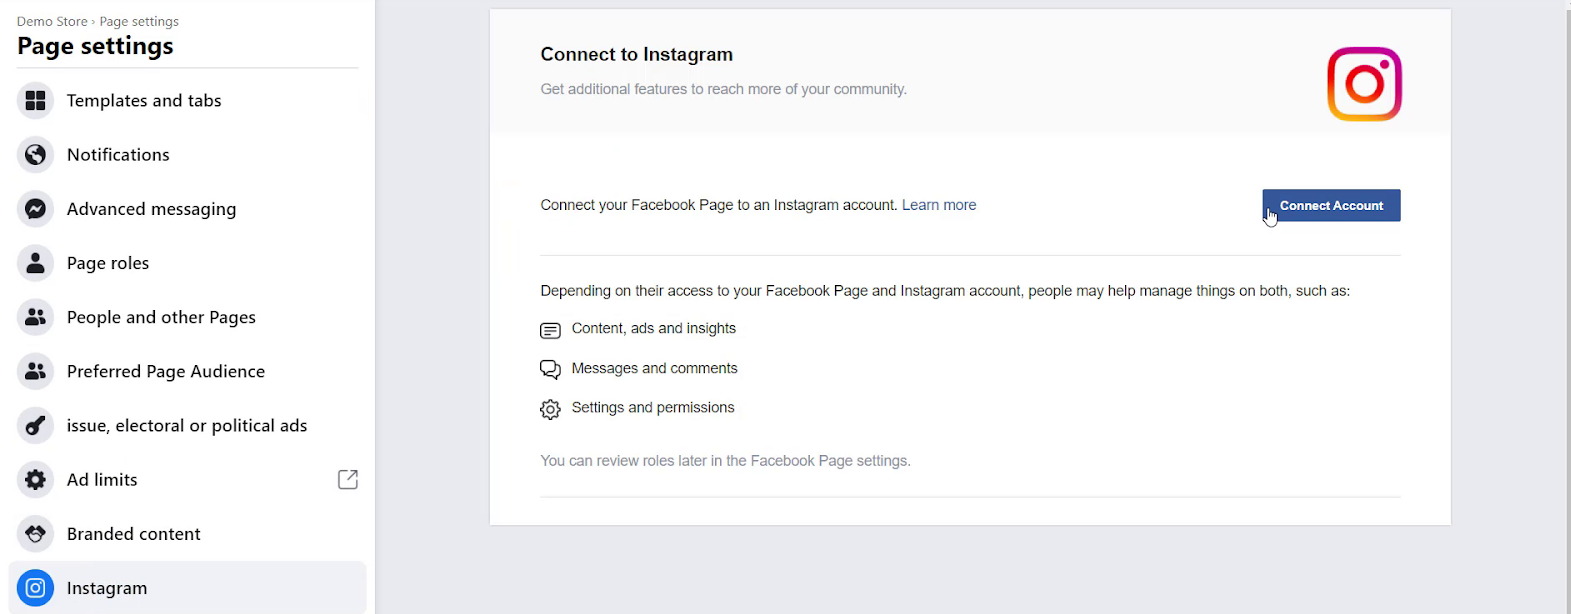The width and height of the screenshot is (1571, 614).
Task: Click the Page roles person icon
Action: [35, 263]
